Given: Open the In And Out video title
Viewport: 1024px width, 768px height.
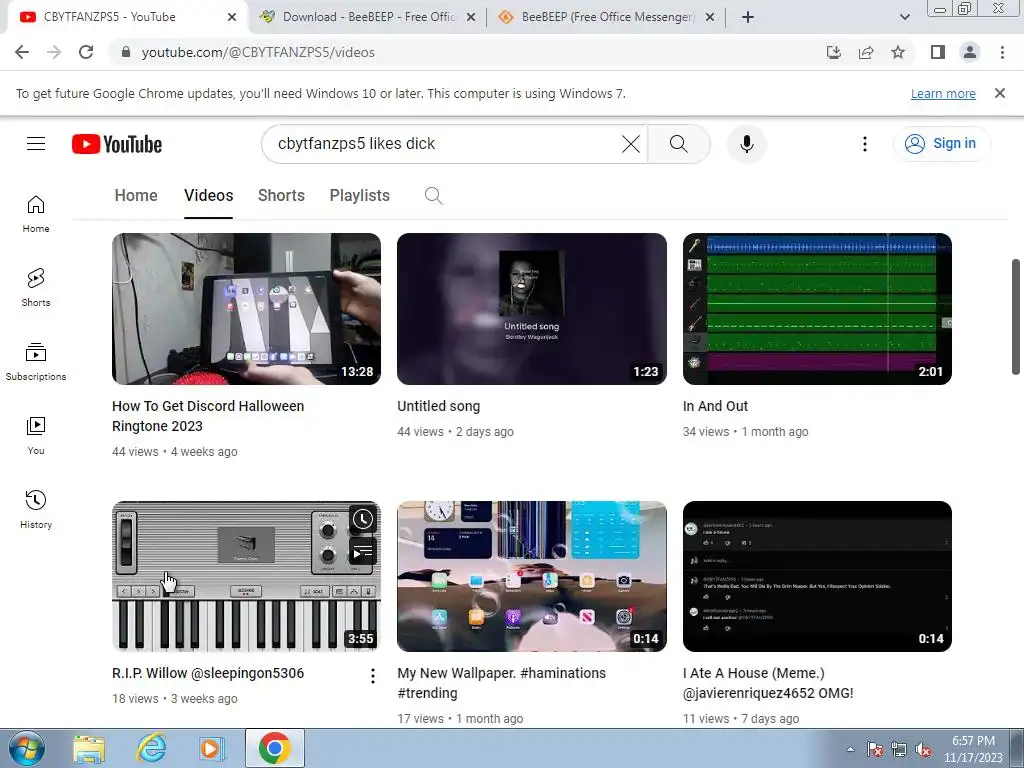Looking at the screenshot, I should tap(715, 406).
